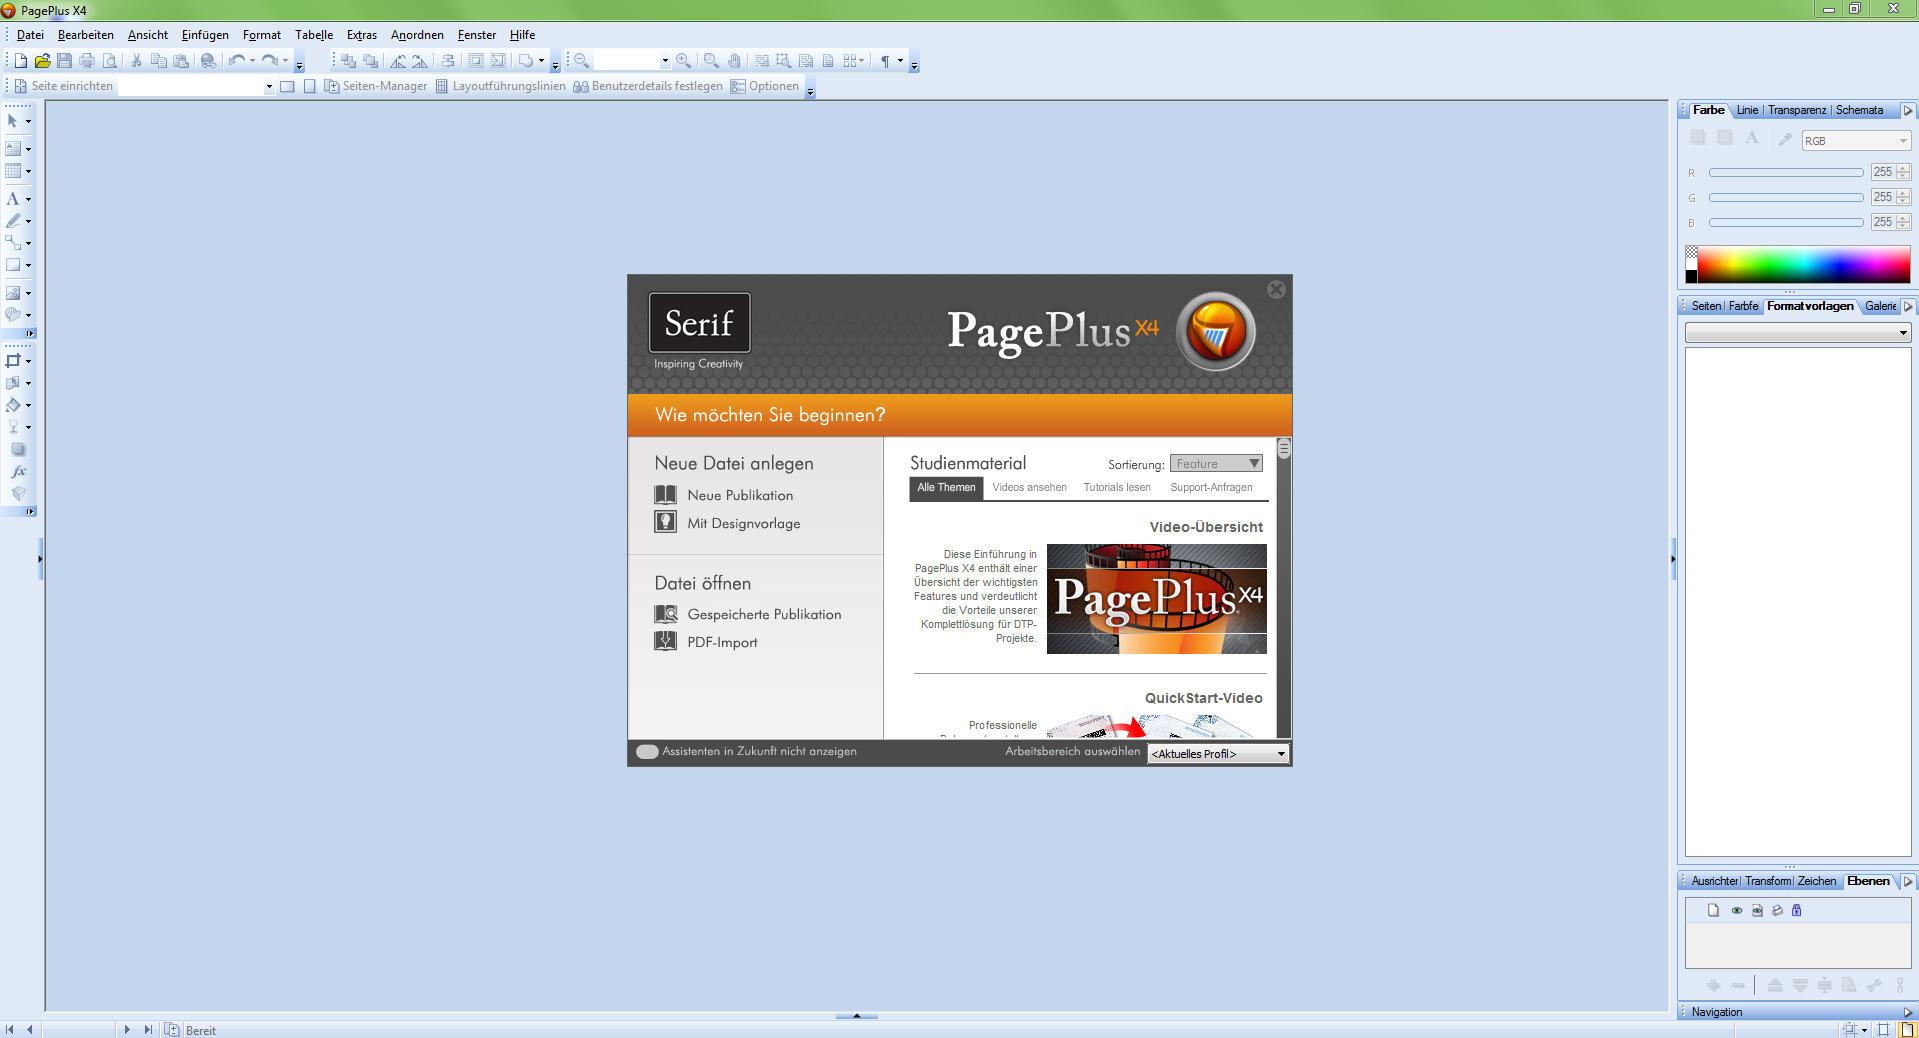Click the Zoom in magnifier icon
1919x1038 pixels.
tap(683, 61)
